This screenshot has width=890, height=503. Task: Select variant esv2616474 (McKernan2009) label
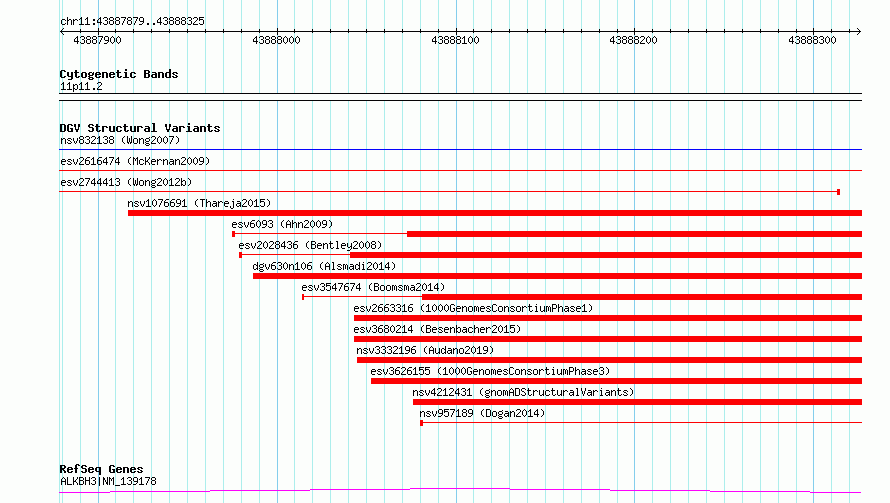[135, 161]
